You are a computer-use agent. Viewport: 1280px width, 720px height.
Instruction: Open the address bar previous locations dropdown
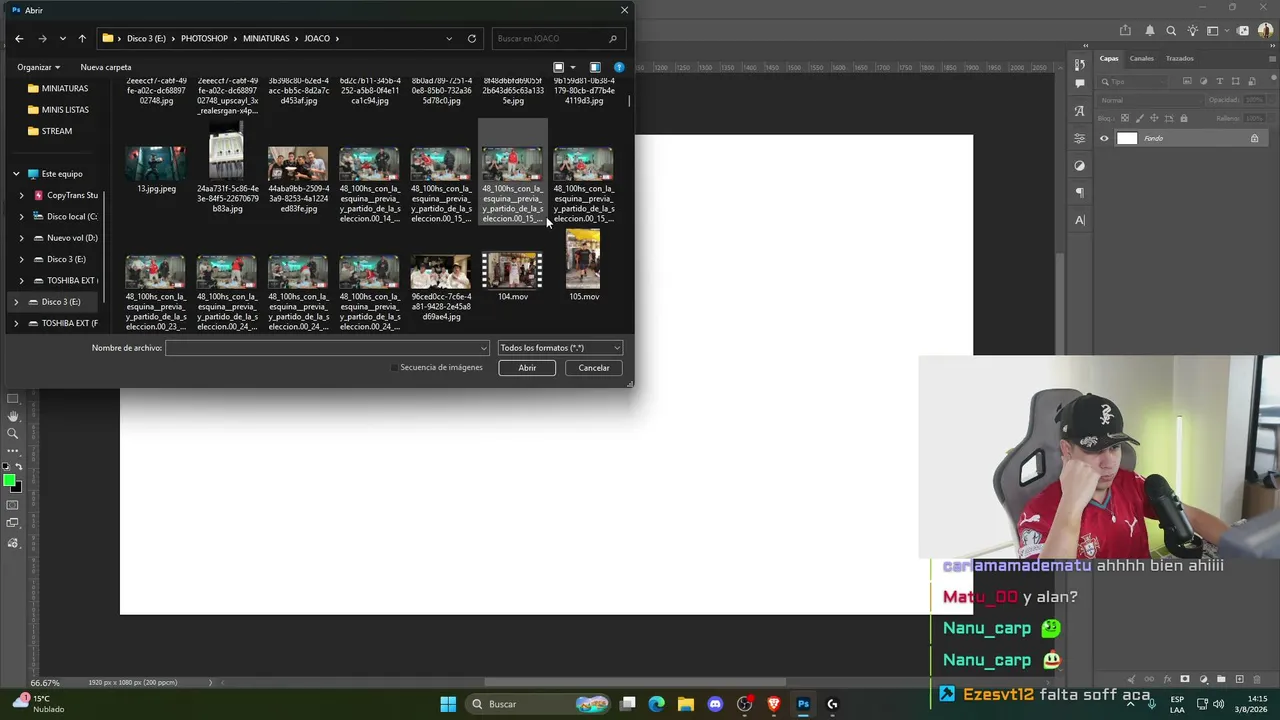coord(449,38)
